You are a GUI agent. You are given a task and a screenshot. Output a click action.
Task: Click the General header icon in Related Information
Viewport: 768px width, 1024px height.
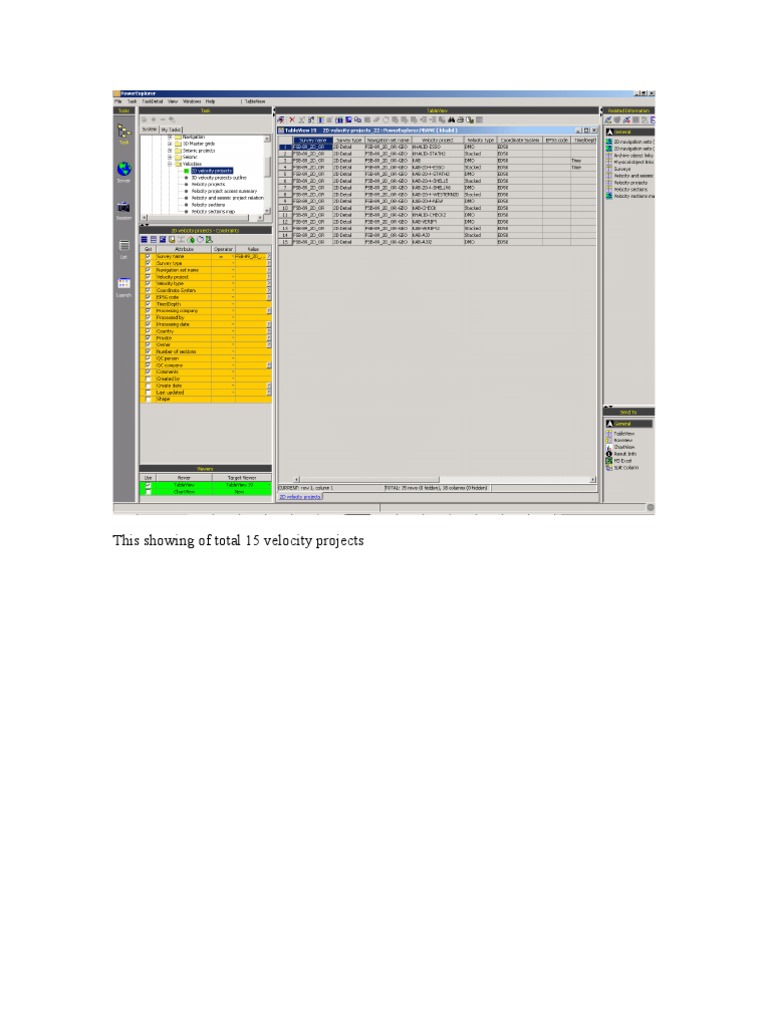pos(610,132)
